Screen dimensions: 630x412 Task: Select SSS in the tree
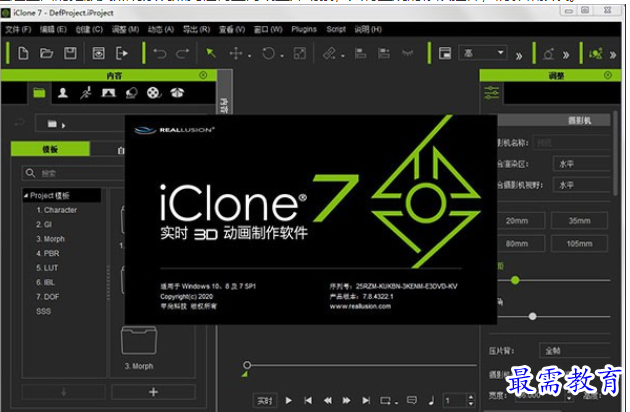tap(44, 311)
